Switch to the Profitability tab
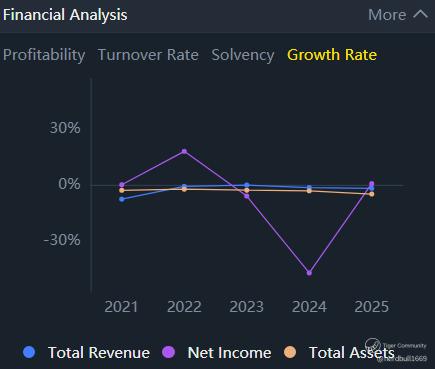This screenshot has height=369, width=435. click(x=44, y=55)
